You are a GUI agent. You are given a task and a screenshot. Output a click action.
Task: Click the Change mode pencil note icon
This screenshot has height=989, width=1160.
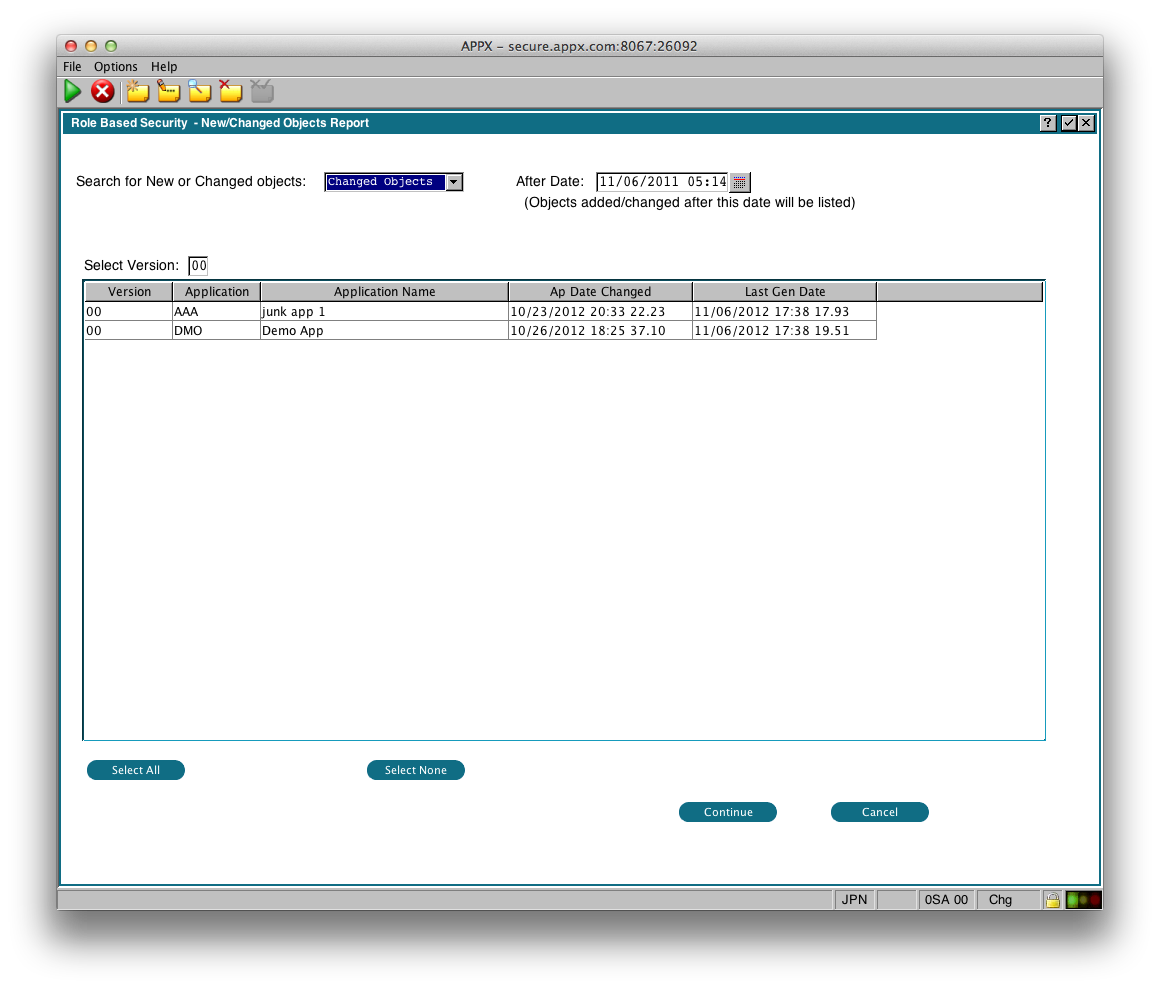coord(169,92)
